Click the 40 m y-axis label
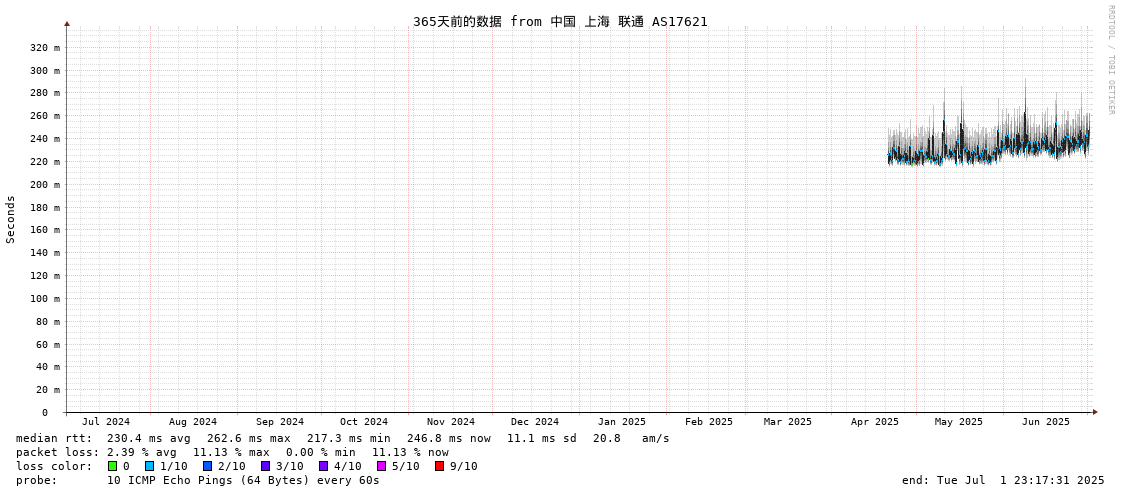Screen dimensions: 1121x494 pyautogui.click(x=47, y=367)
